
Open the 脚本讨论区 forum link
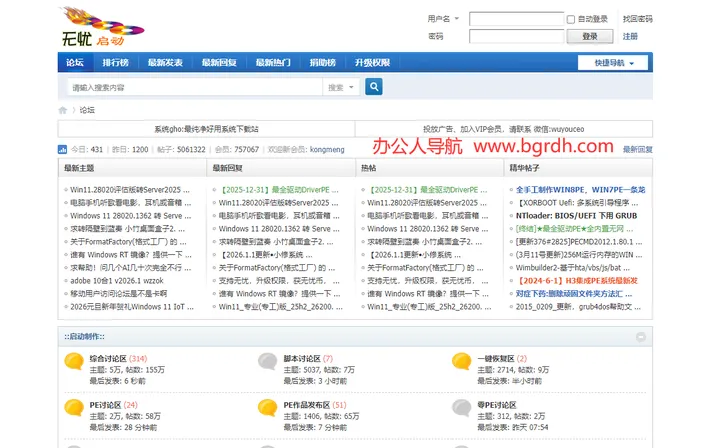[x=302, y=358]
